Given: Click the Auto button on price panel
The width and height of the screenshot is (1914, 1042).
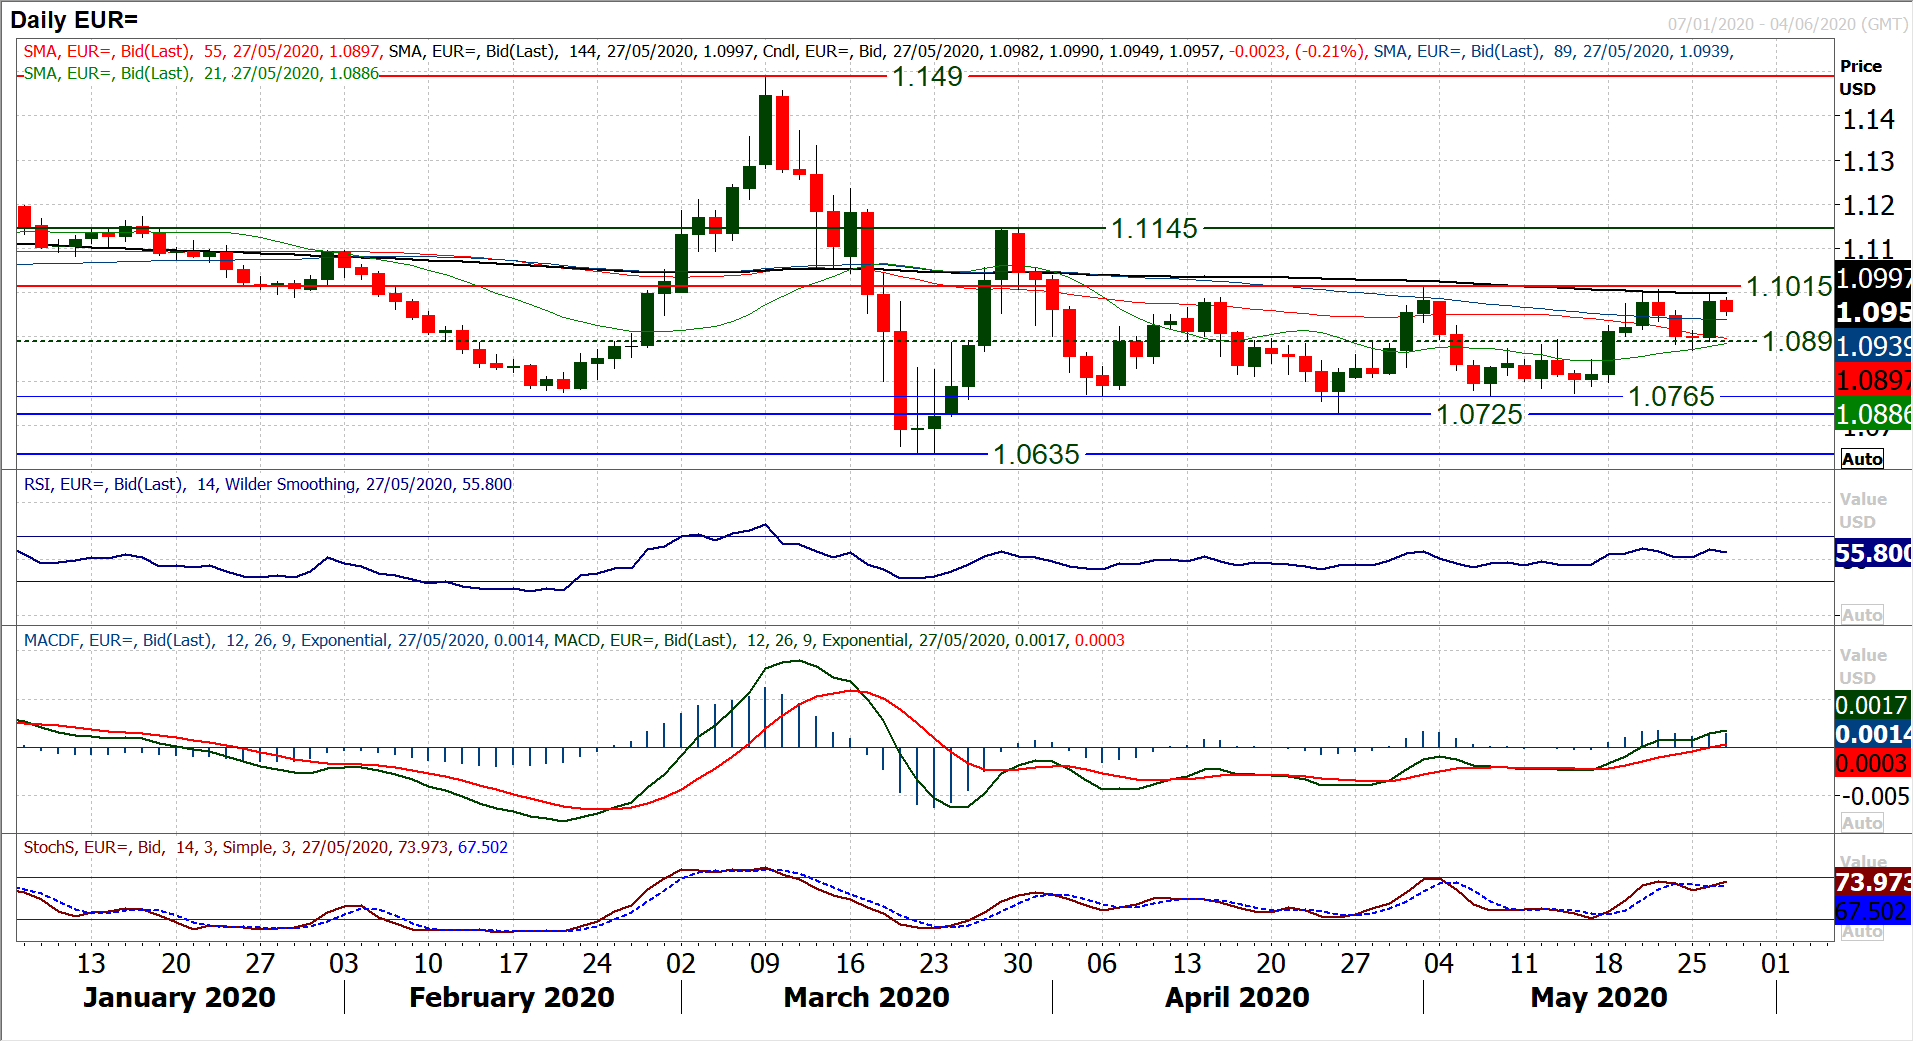Looking at the screenshot, I should (1861, 459).
